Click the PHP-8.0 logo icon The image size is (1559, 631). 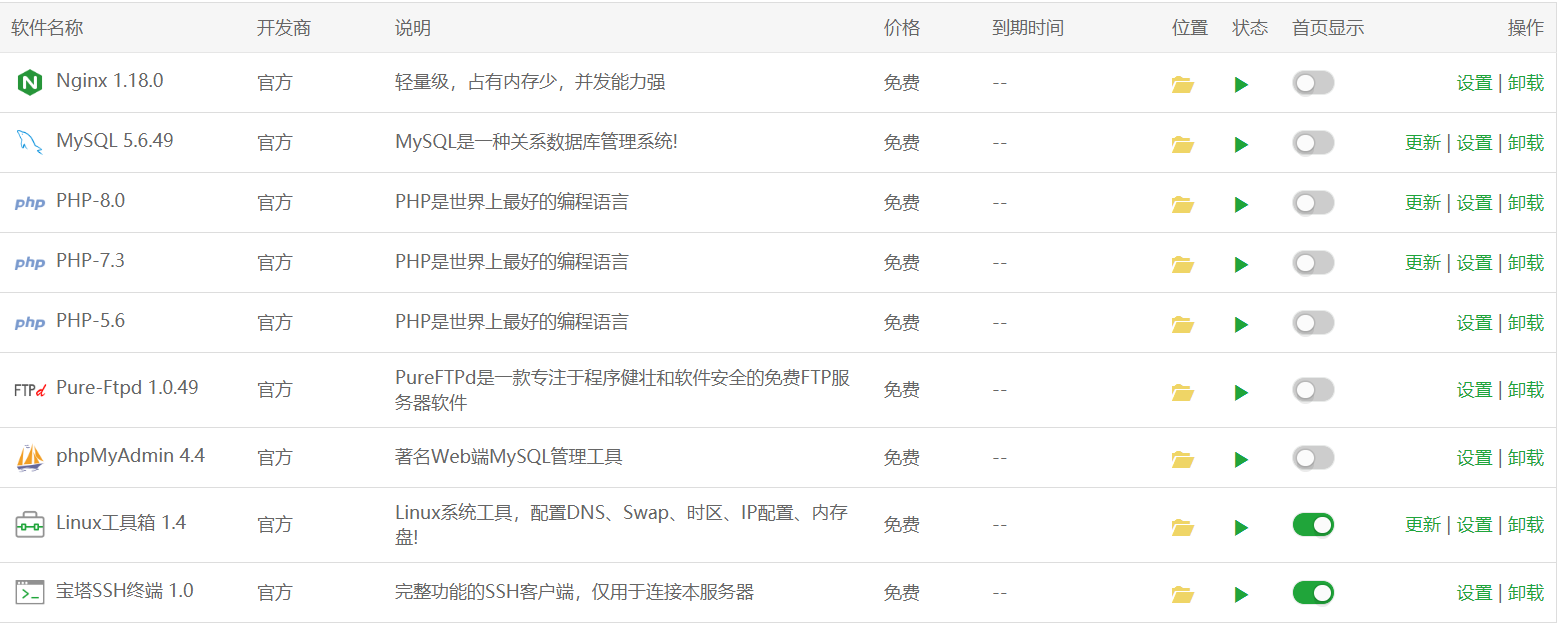click(x=30, y=203)
